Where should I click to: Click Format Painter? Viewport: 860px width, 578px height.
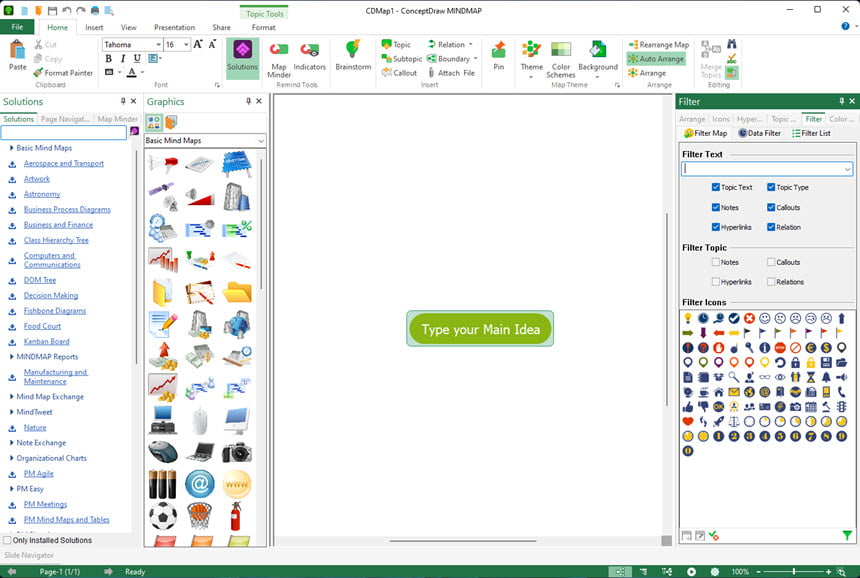pyautogui.click(x=63, y=72)
